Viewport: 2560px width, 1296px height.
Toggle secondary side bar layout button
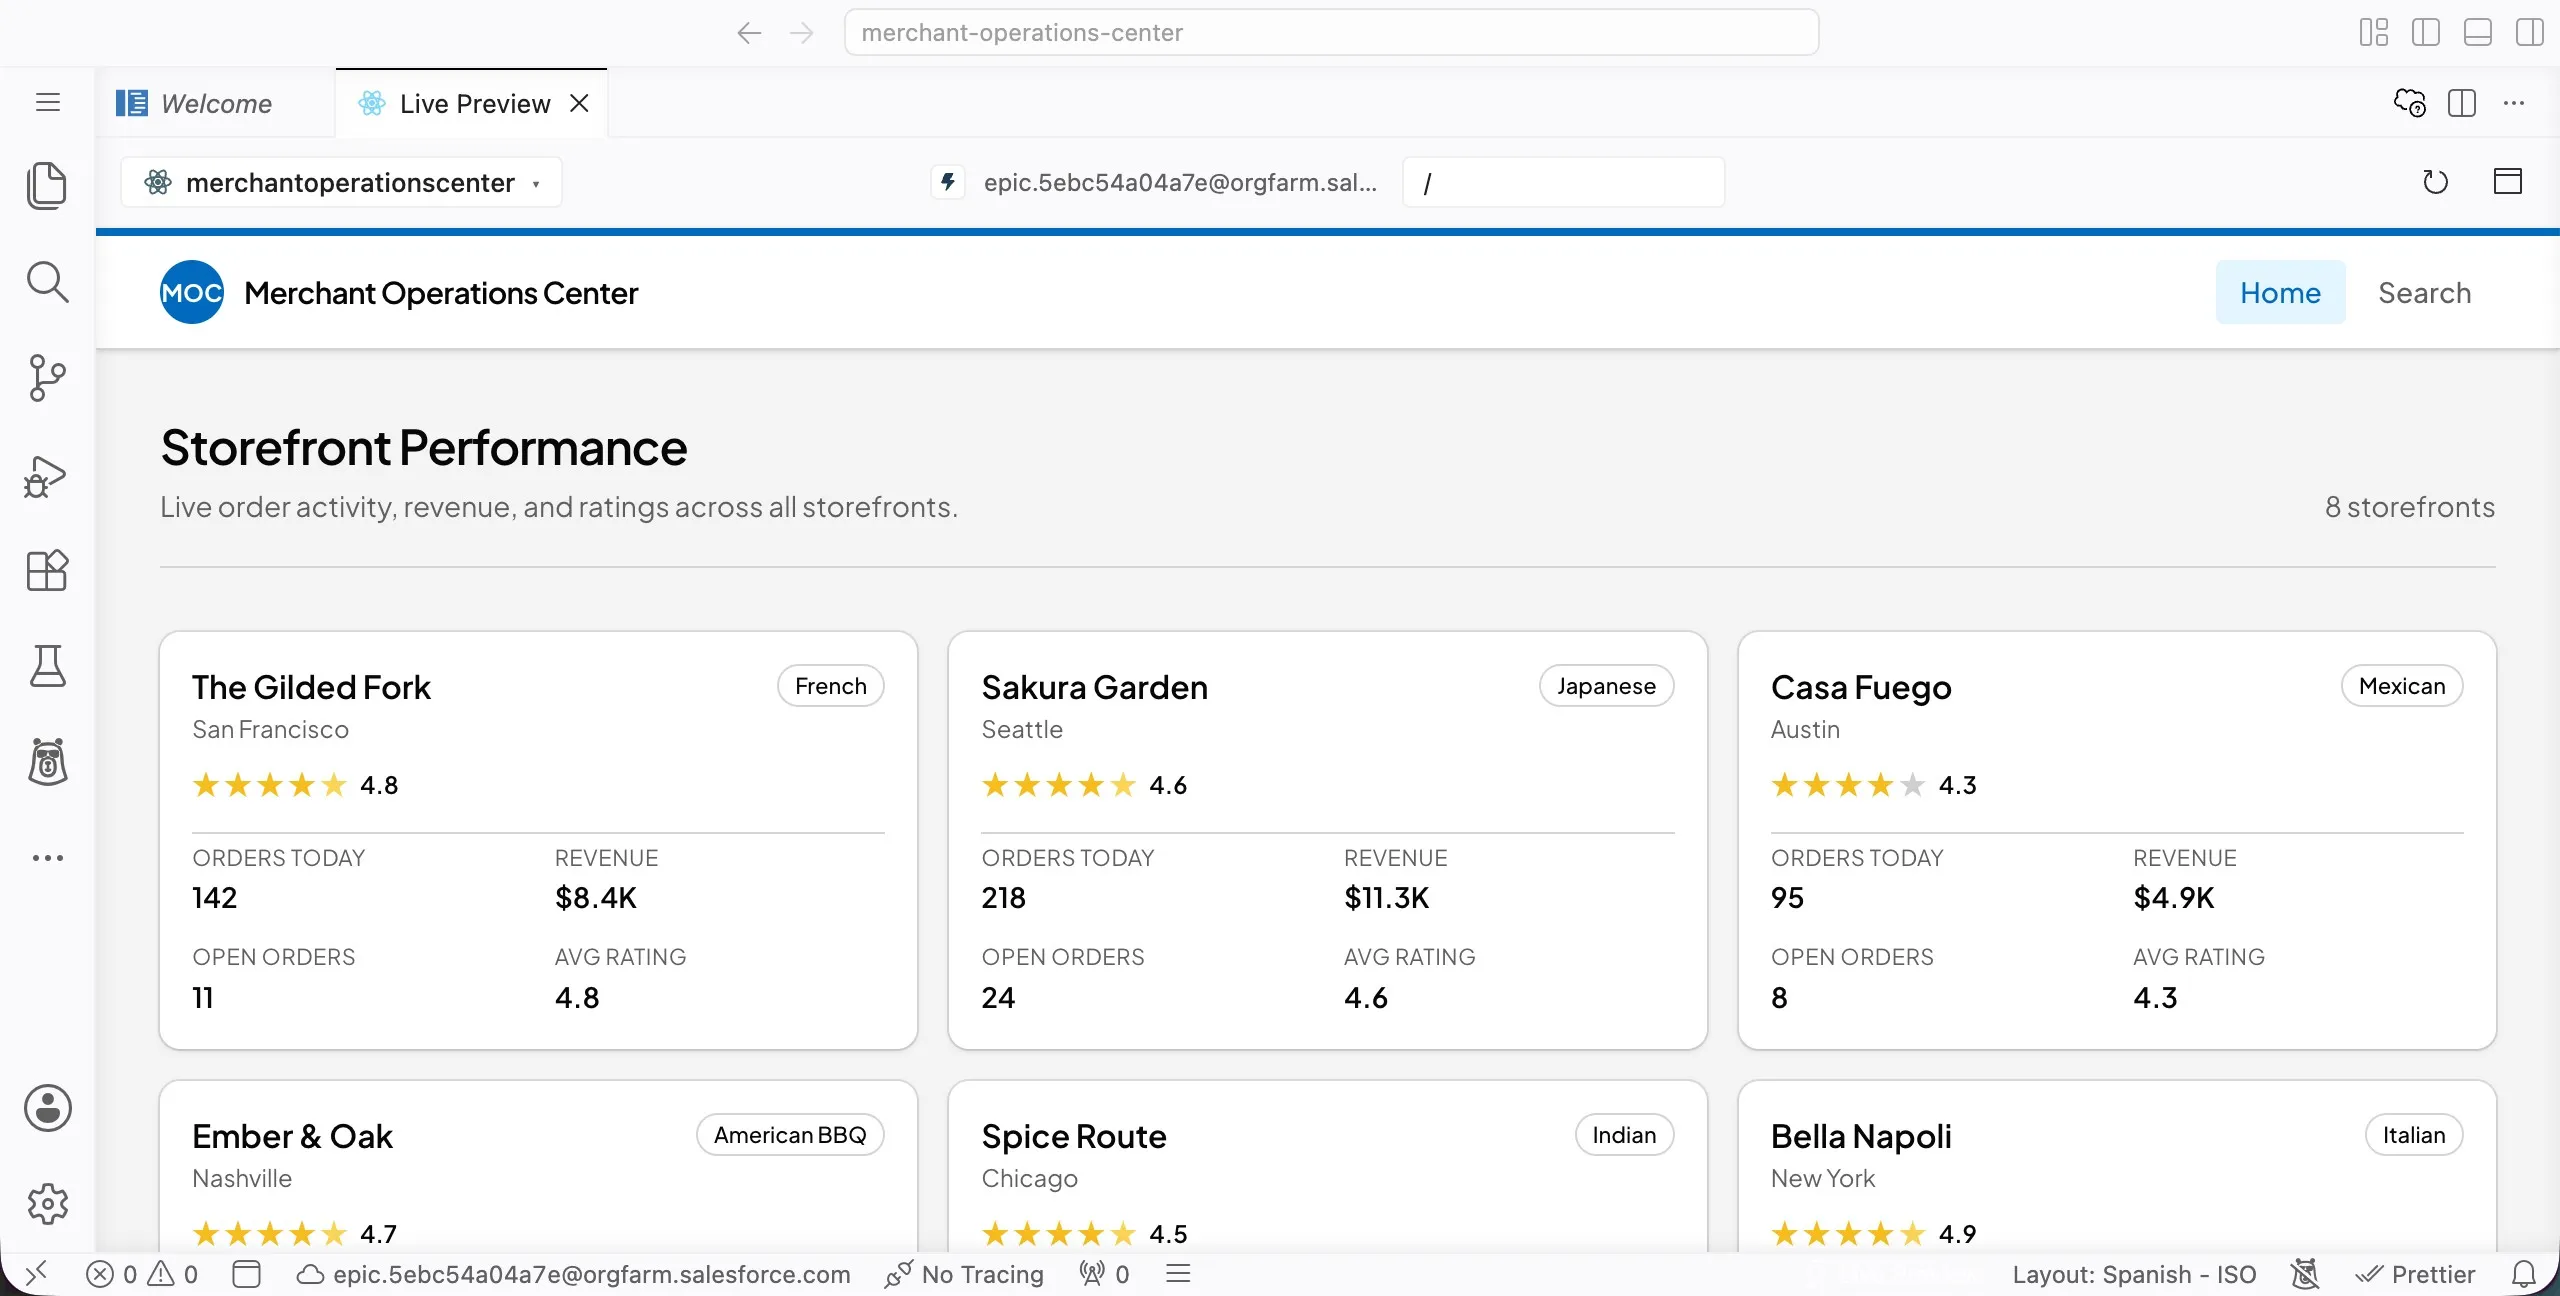click(x=2530, y=32)
